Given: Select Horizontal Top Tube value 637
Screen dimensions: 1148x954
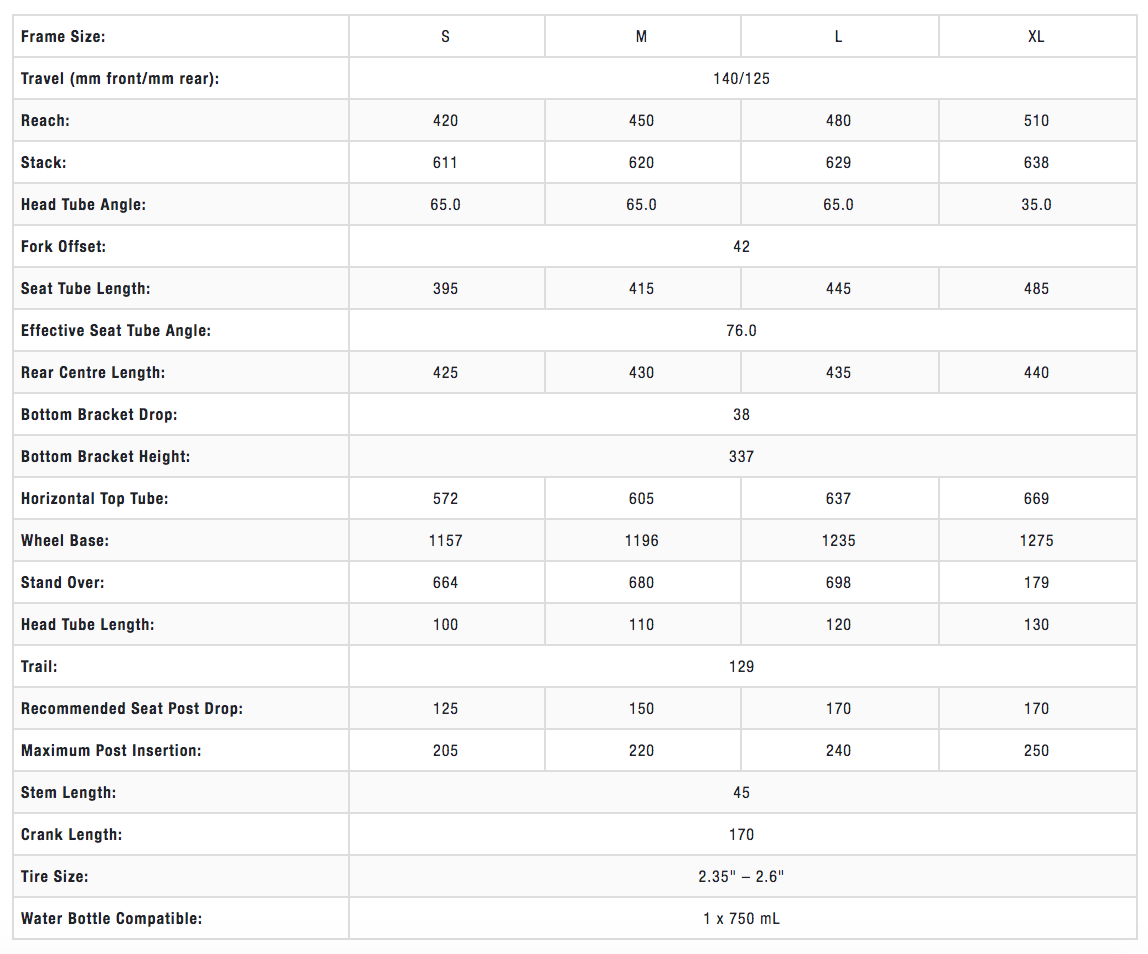Looking at the screenshot, I should tap(838, 499).
